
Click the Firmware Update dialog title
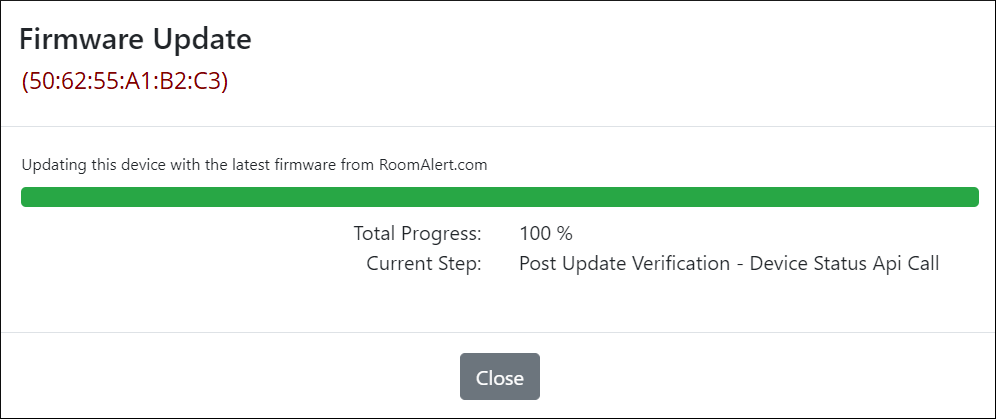(x=135, y=40)
